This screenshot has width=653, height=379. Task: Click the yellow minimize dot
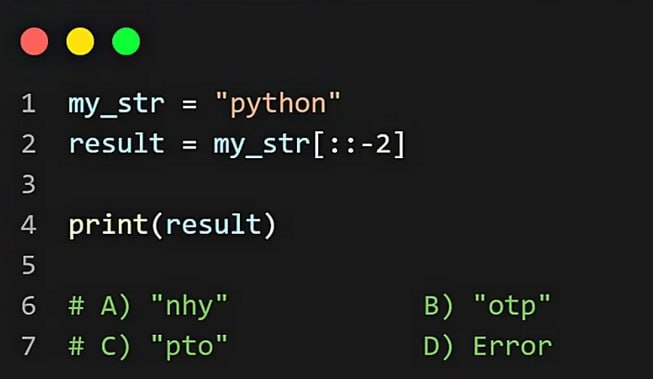point(80,41)
